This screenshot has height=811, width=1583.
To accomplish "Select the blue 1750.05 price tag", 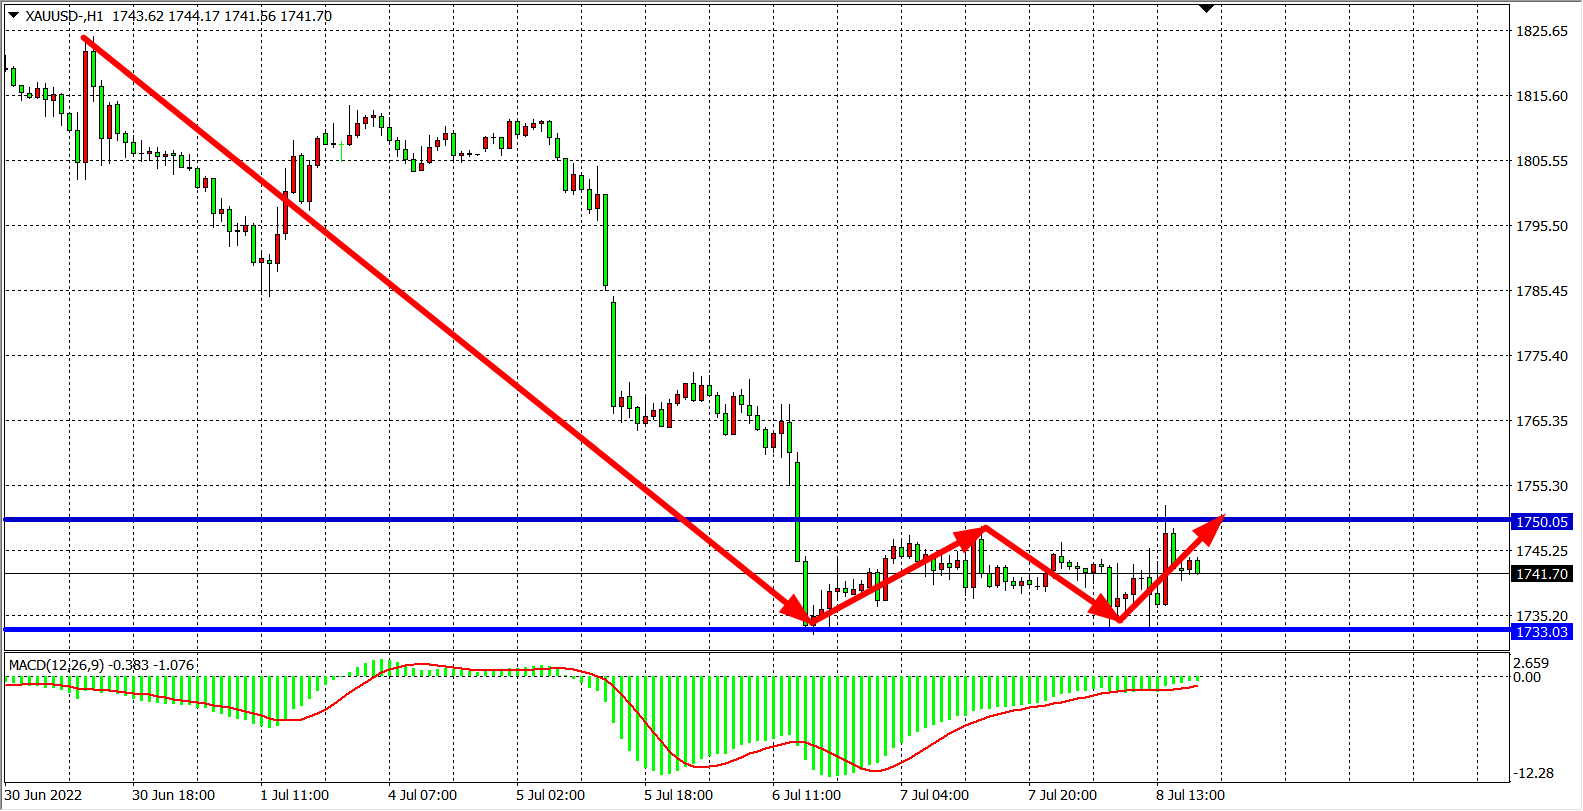I will (x=1542, y=522).
